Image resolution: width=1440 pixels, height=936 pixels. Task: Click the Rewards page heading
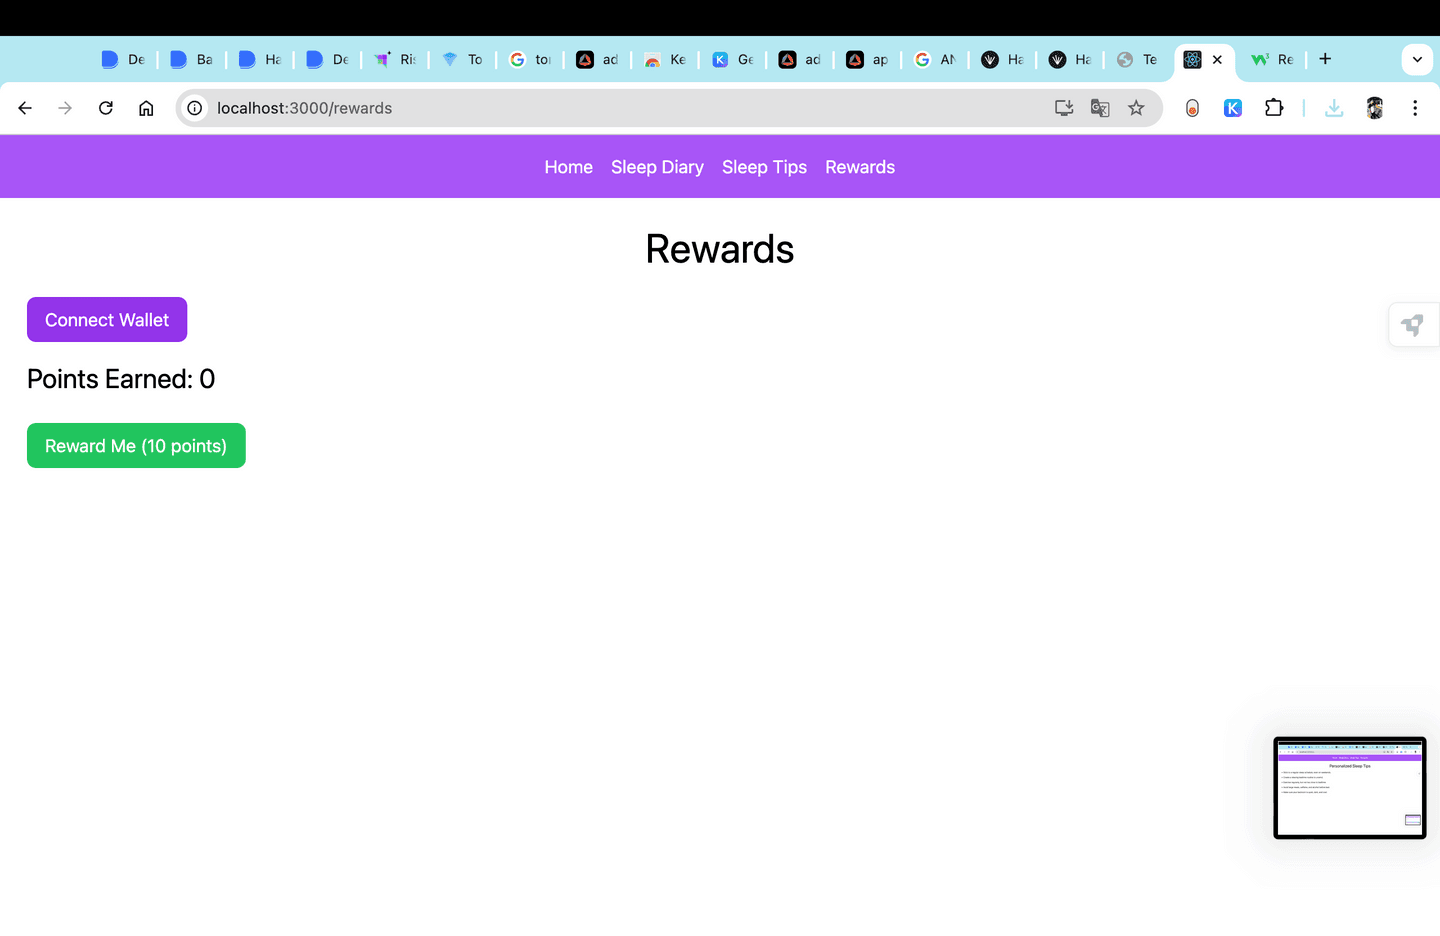(x=720, y=249)
